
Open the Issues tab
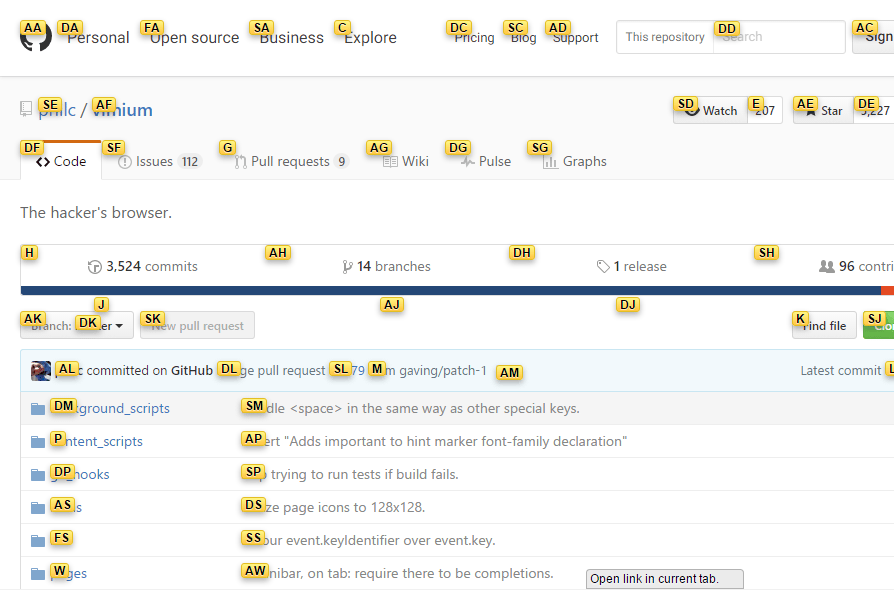click(x=159, y=161)
